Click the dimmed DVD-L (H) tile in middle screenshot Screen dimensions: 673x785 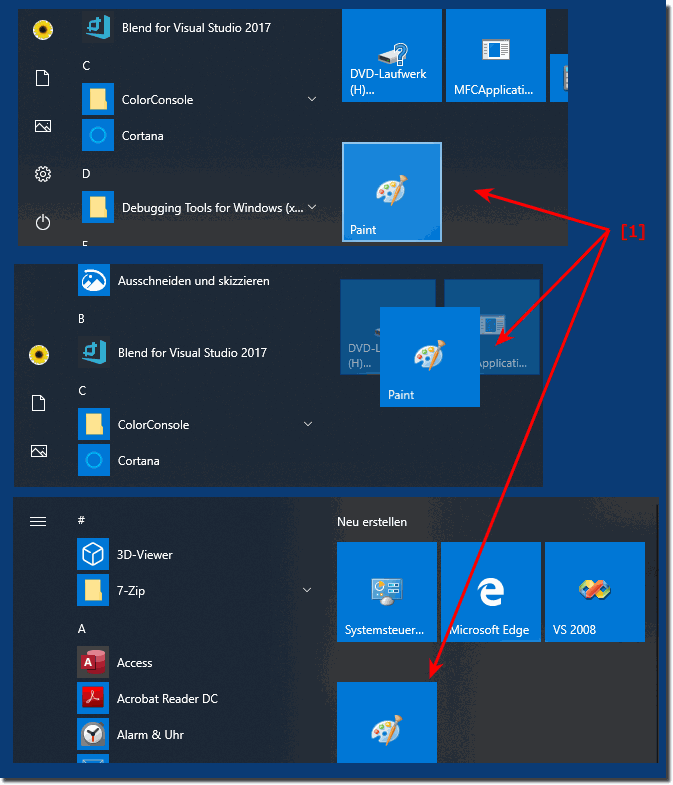coord(361,327)
